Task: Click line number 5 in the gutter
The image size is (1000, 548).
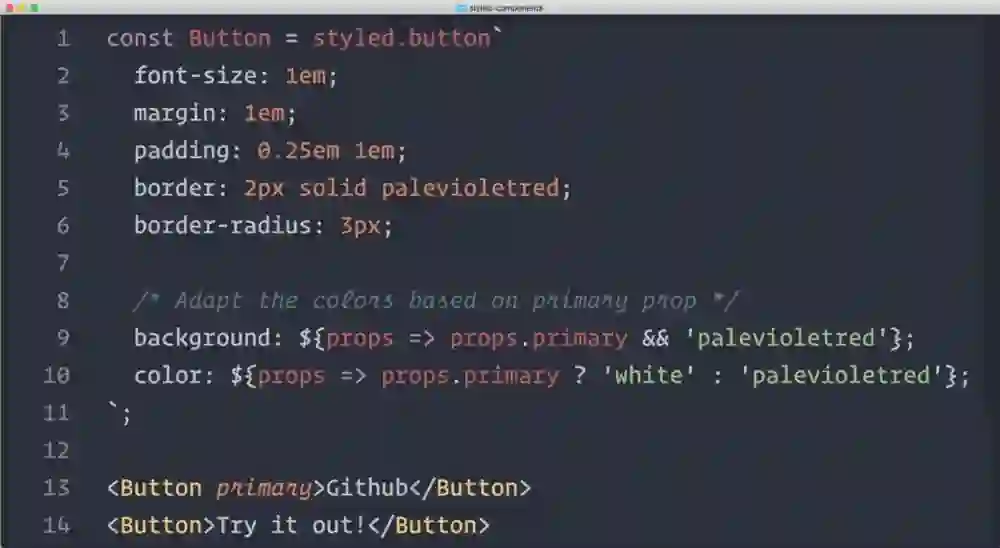Action: click(63, 188)
